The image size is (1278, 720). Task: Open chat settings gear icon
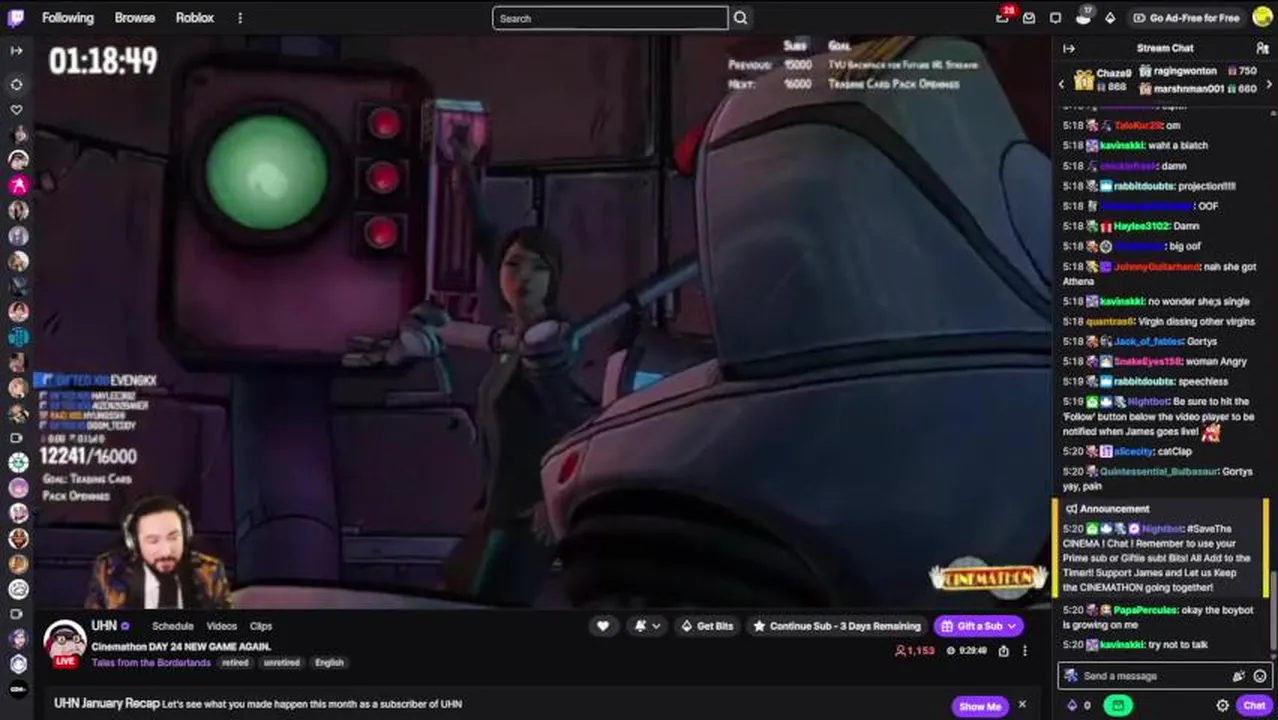click(x=1222, y=705)
